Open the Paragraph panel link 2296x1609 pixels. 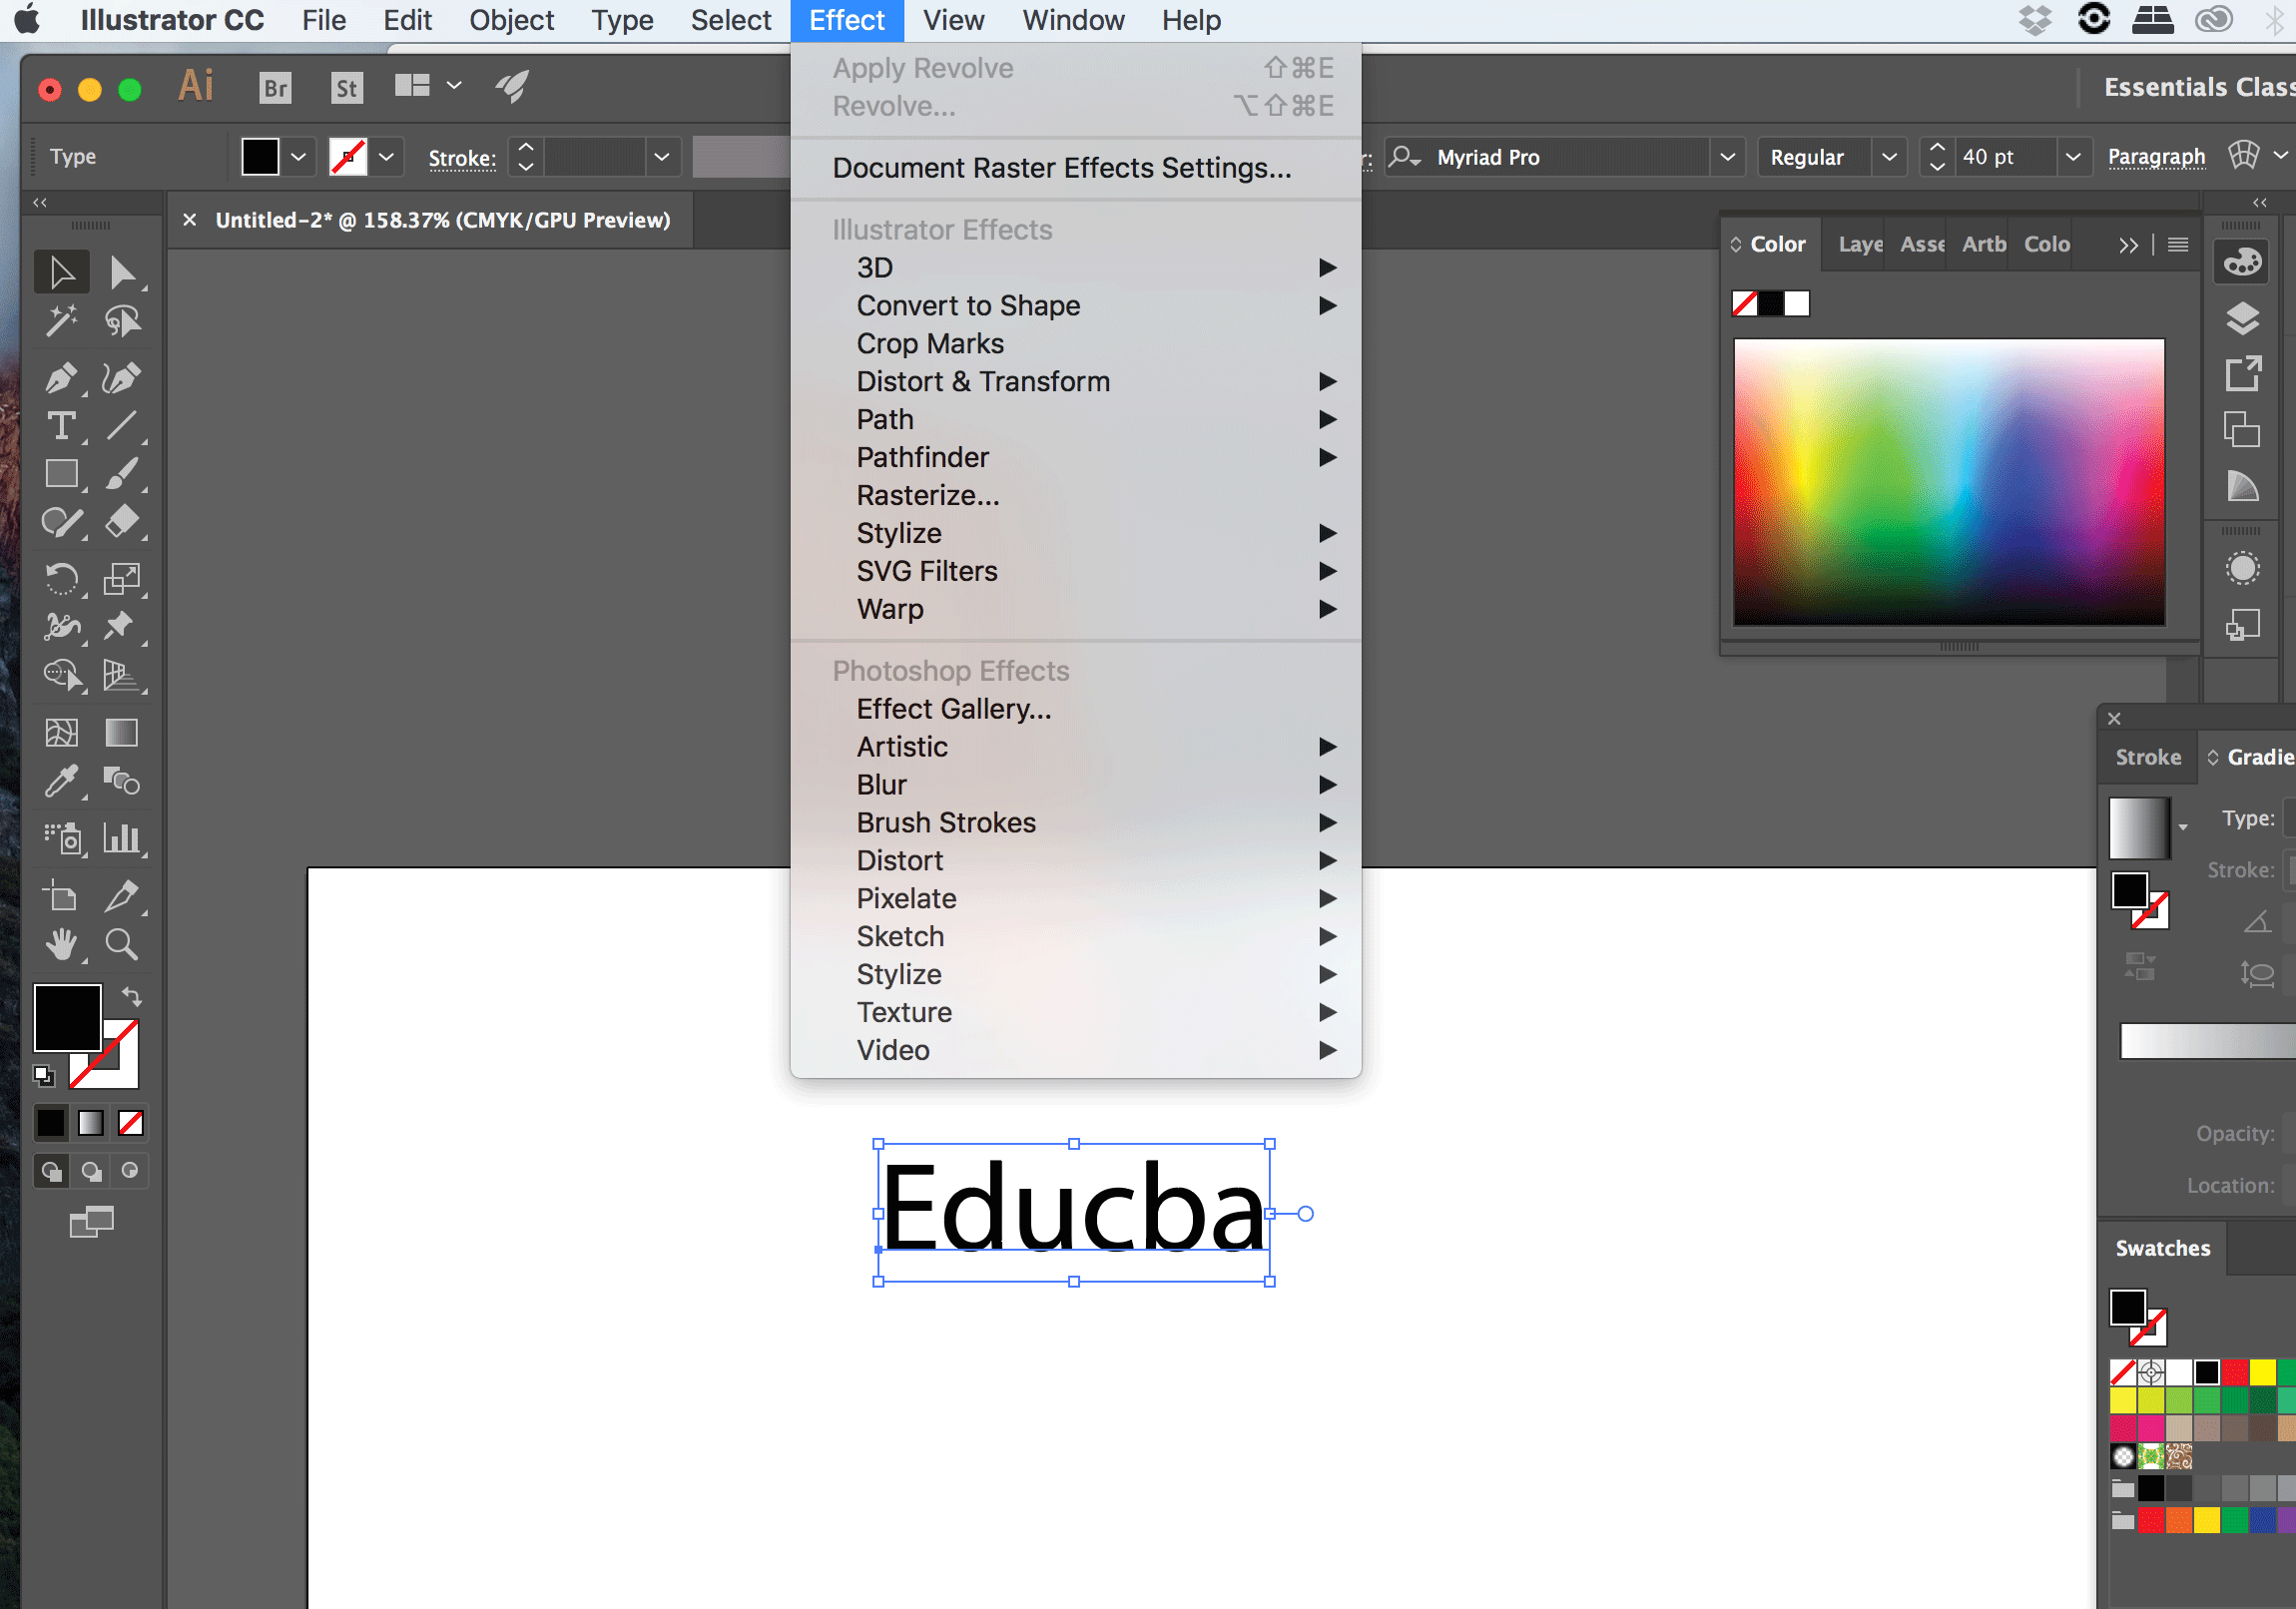[x=2155, y=157]
